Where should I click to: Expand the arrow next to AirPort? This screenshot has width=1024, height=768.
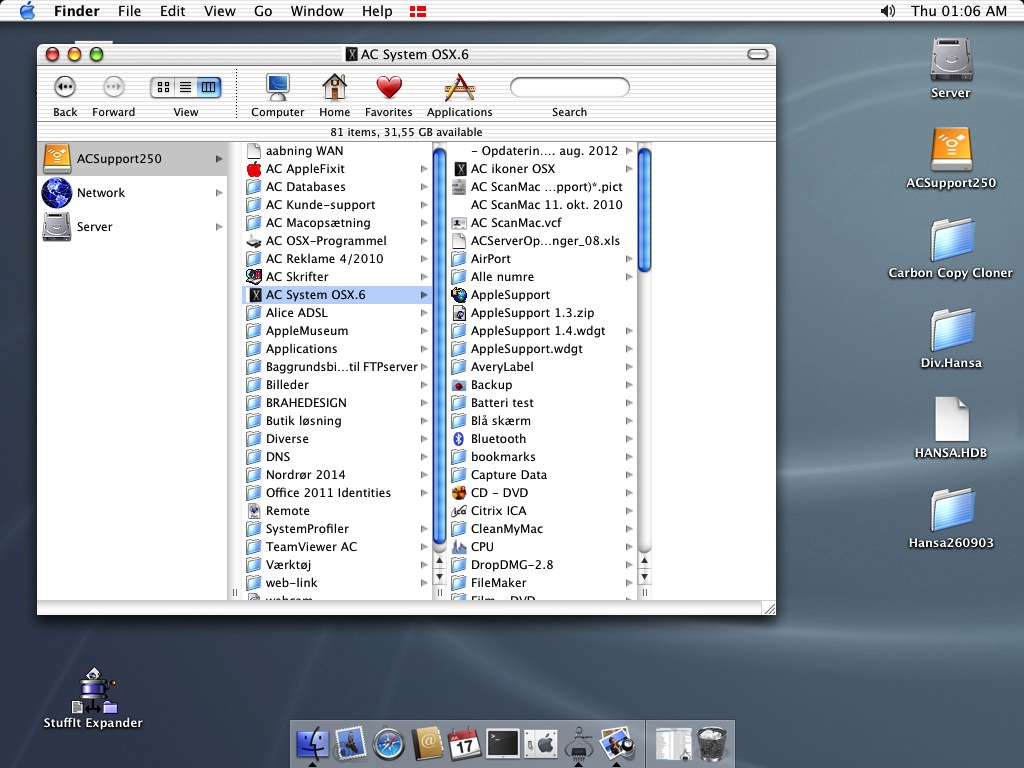(629, 259)
